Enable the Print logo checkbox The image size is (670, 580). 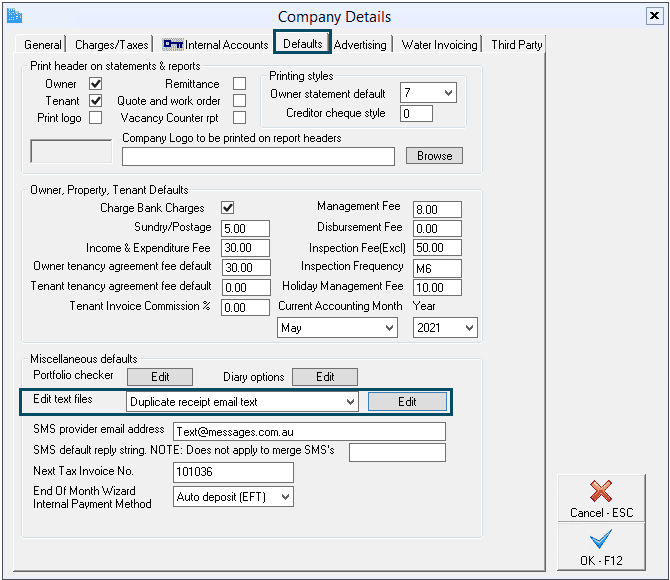95,118
